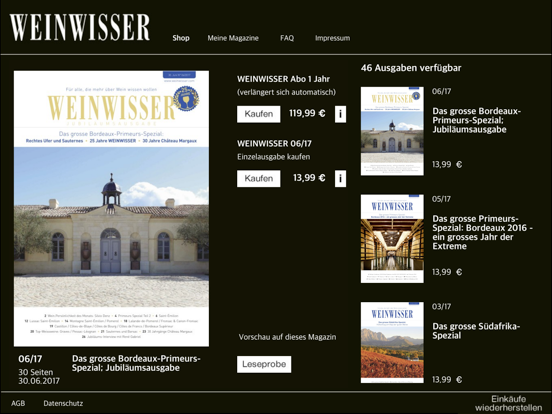Screen dimensions: 552x414
Task: Click the '03/17' issue number label
Action: pyautogui.click(x=441, y=306)
